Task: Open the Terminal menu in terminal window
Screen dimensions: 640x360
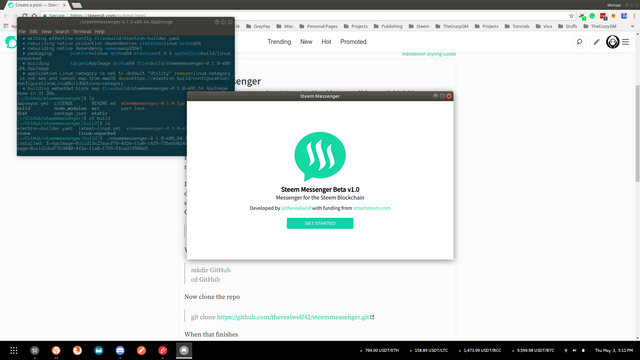Action: point(82,31)
